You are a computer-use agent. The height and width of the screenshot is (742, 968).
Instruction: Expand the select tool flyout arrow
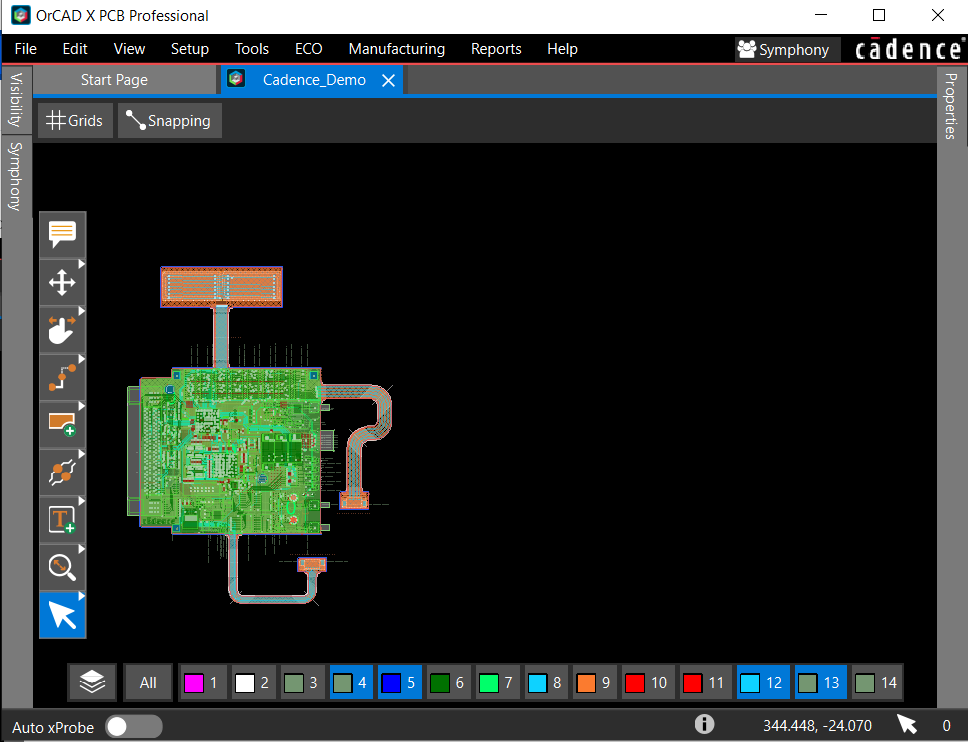pyautogui.click(x=81, y=597)
